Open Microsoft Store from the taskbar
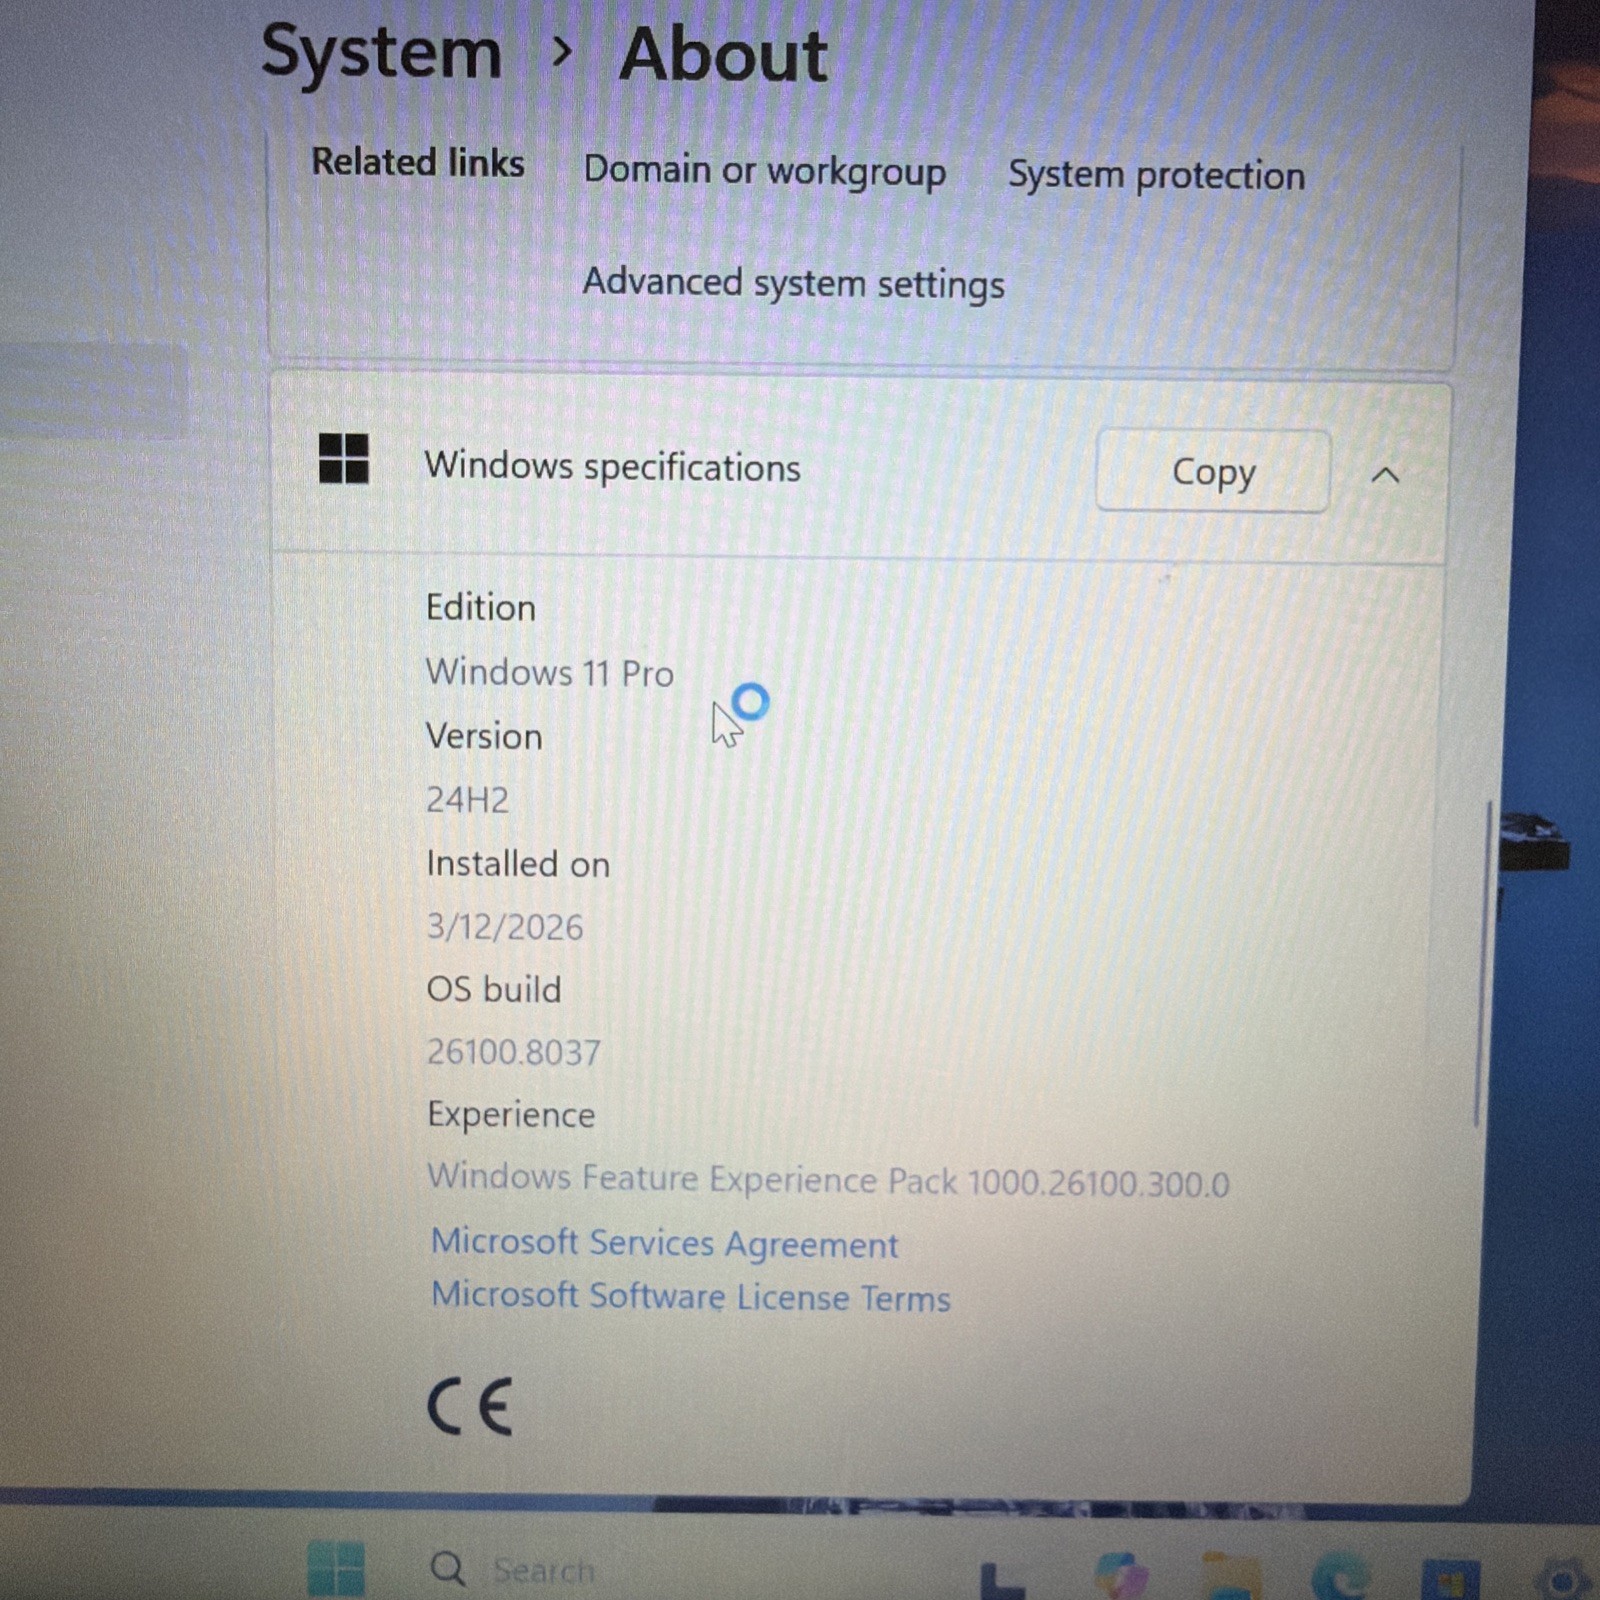 point(1450,1580)
